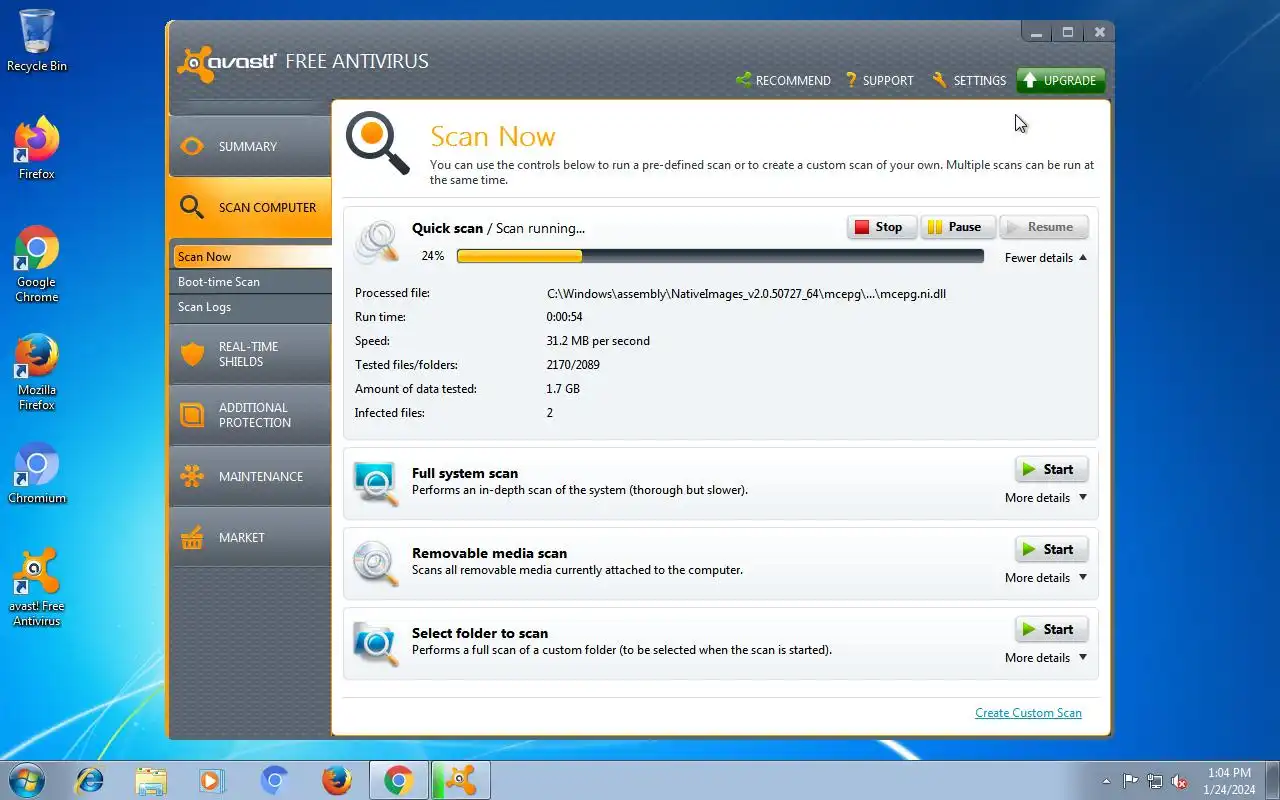Open Additional Protection section

250,415
